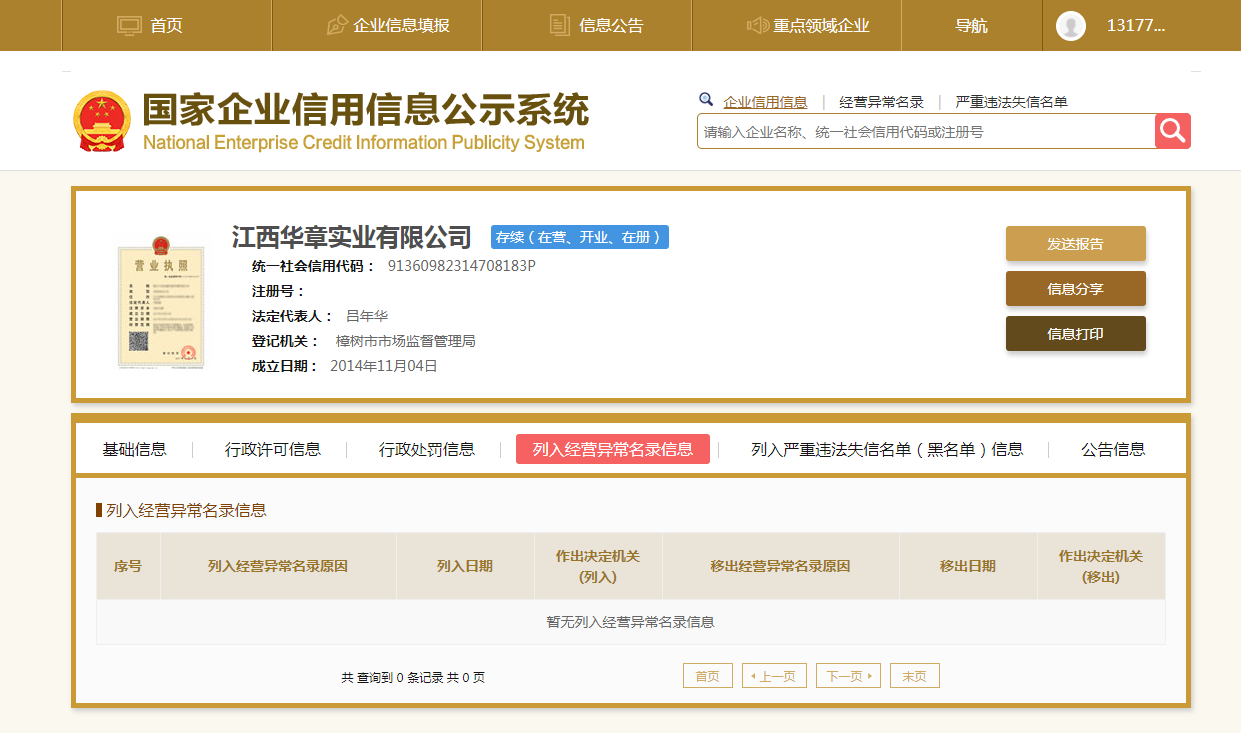Focus the enterprise name search field
1241x733 pixels.
click(926, 131)
